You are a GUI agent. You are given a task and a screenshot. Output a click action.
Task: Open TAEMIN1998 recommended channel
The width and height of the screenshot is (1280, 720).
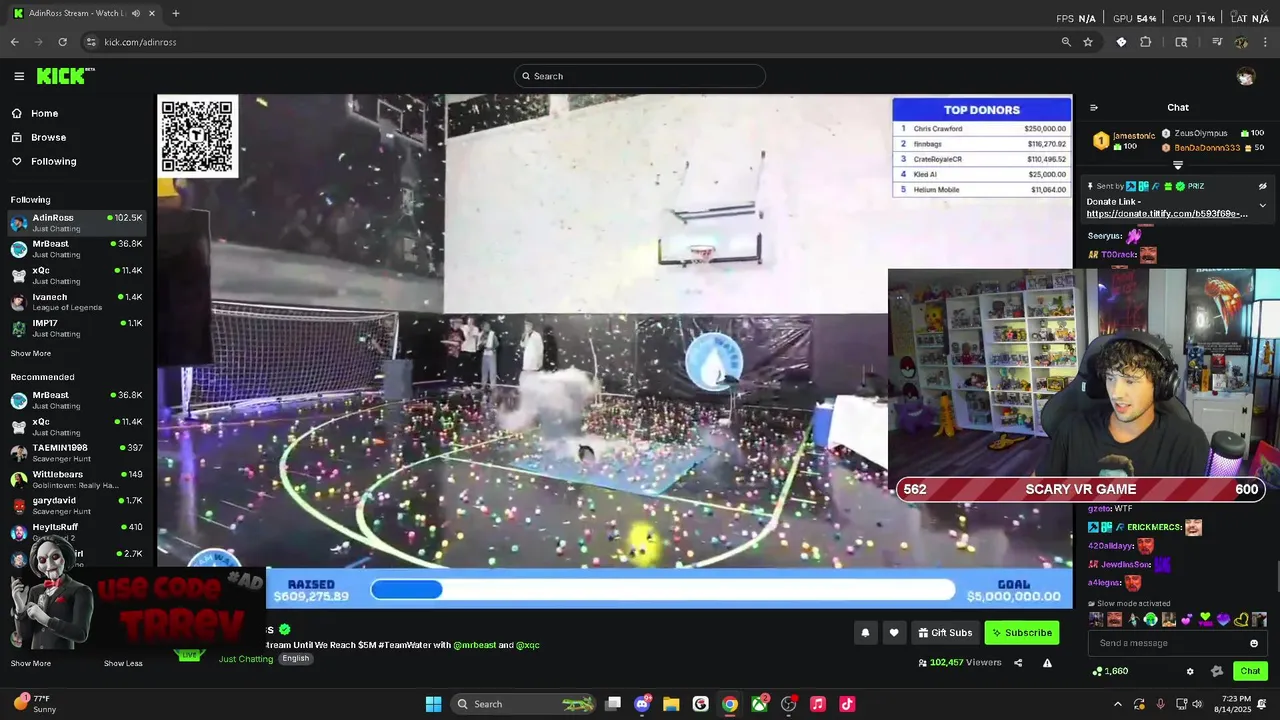(x=77, y=452)
